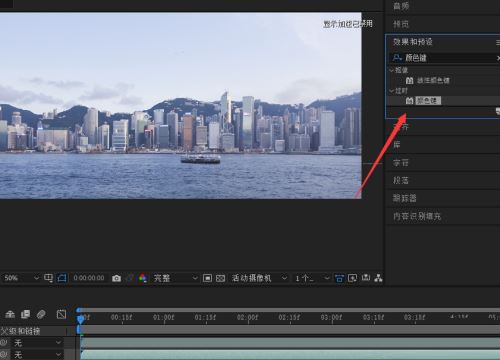Select the second layer's duration bar
The image size is (500, 360).
290,355
